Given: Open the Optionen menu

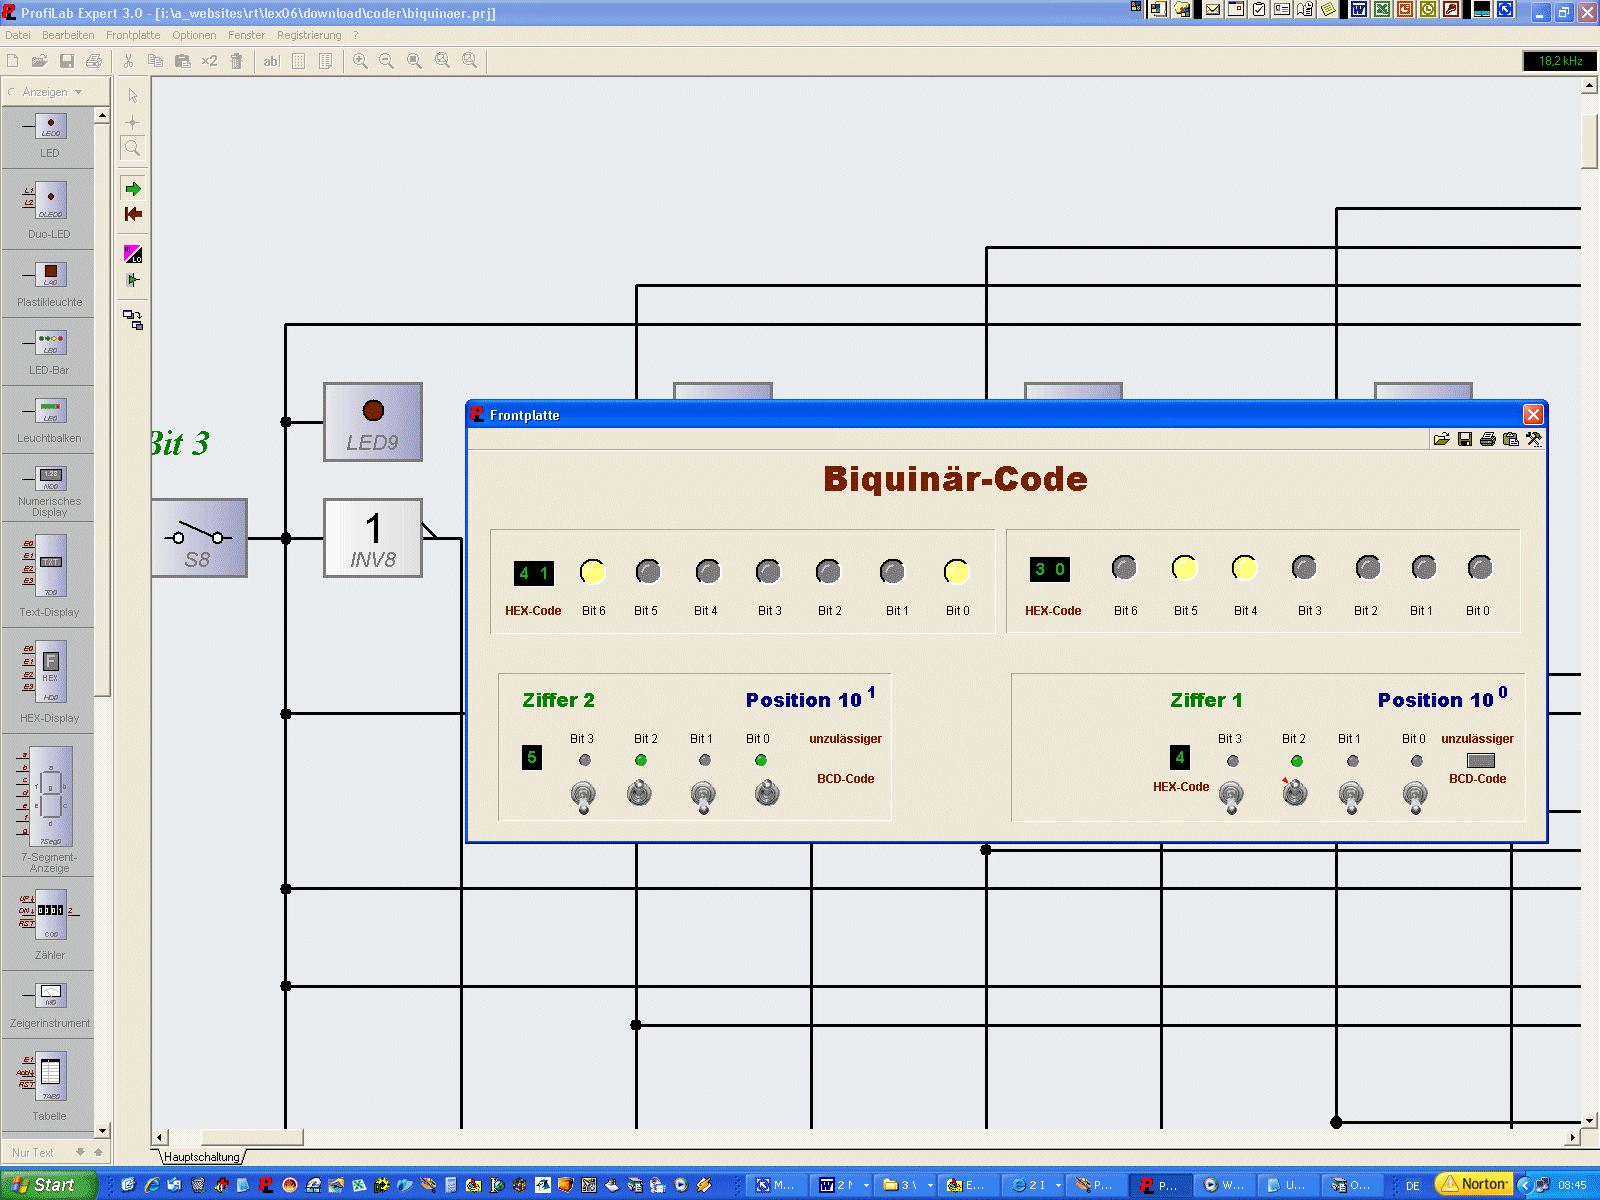Looking at the screenshot, I should point(194,35).
